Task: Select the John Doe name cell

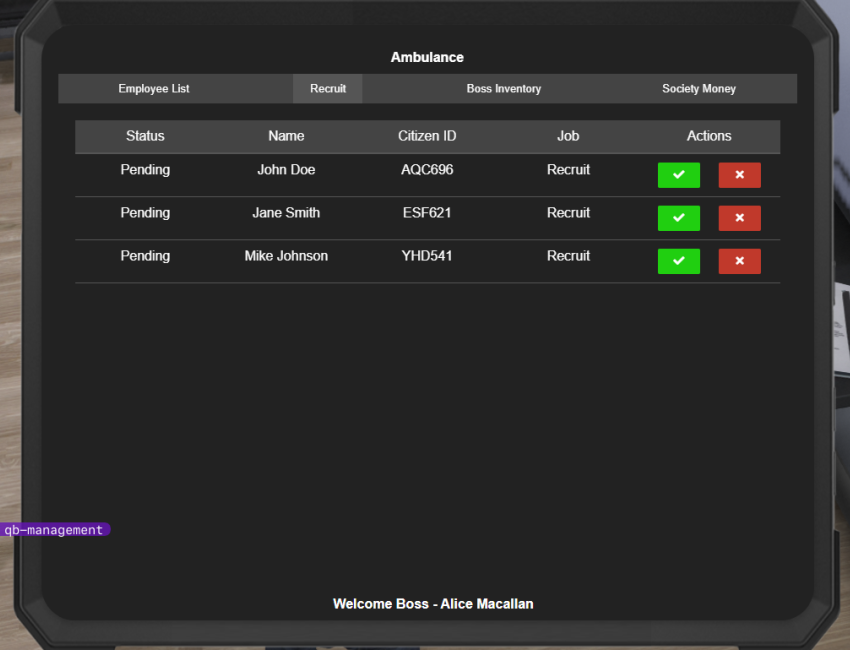Action: pos(286,170)
